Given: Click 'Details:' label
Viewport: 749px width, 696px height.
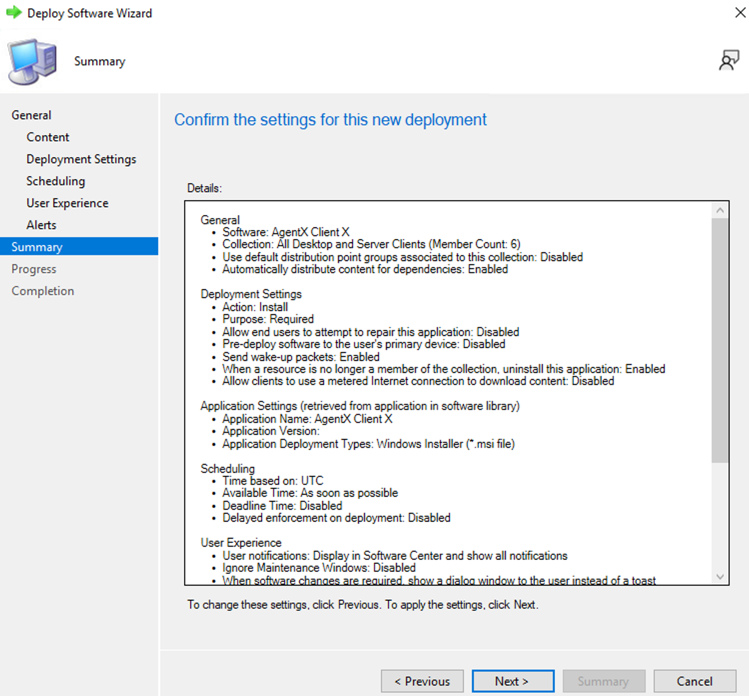Looking at the screenshot, I should [204, 188].
